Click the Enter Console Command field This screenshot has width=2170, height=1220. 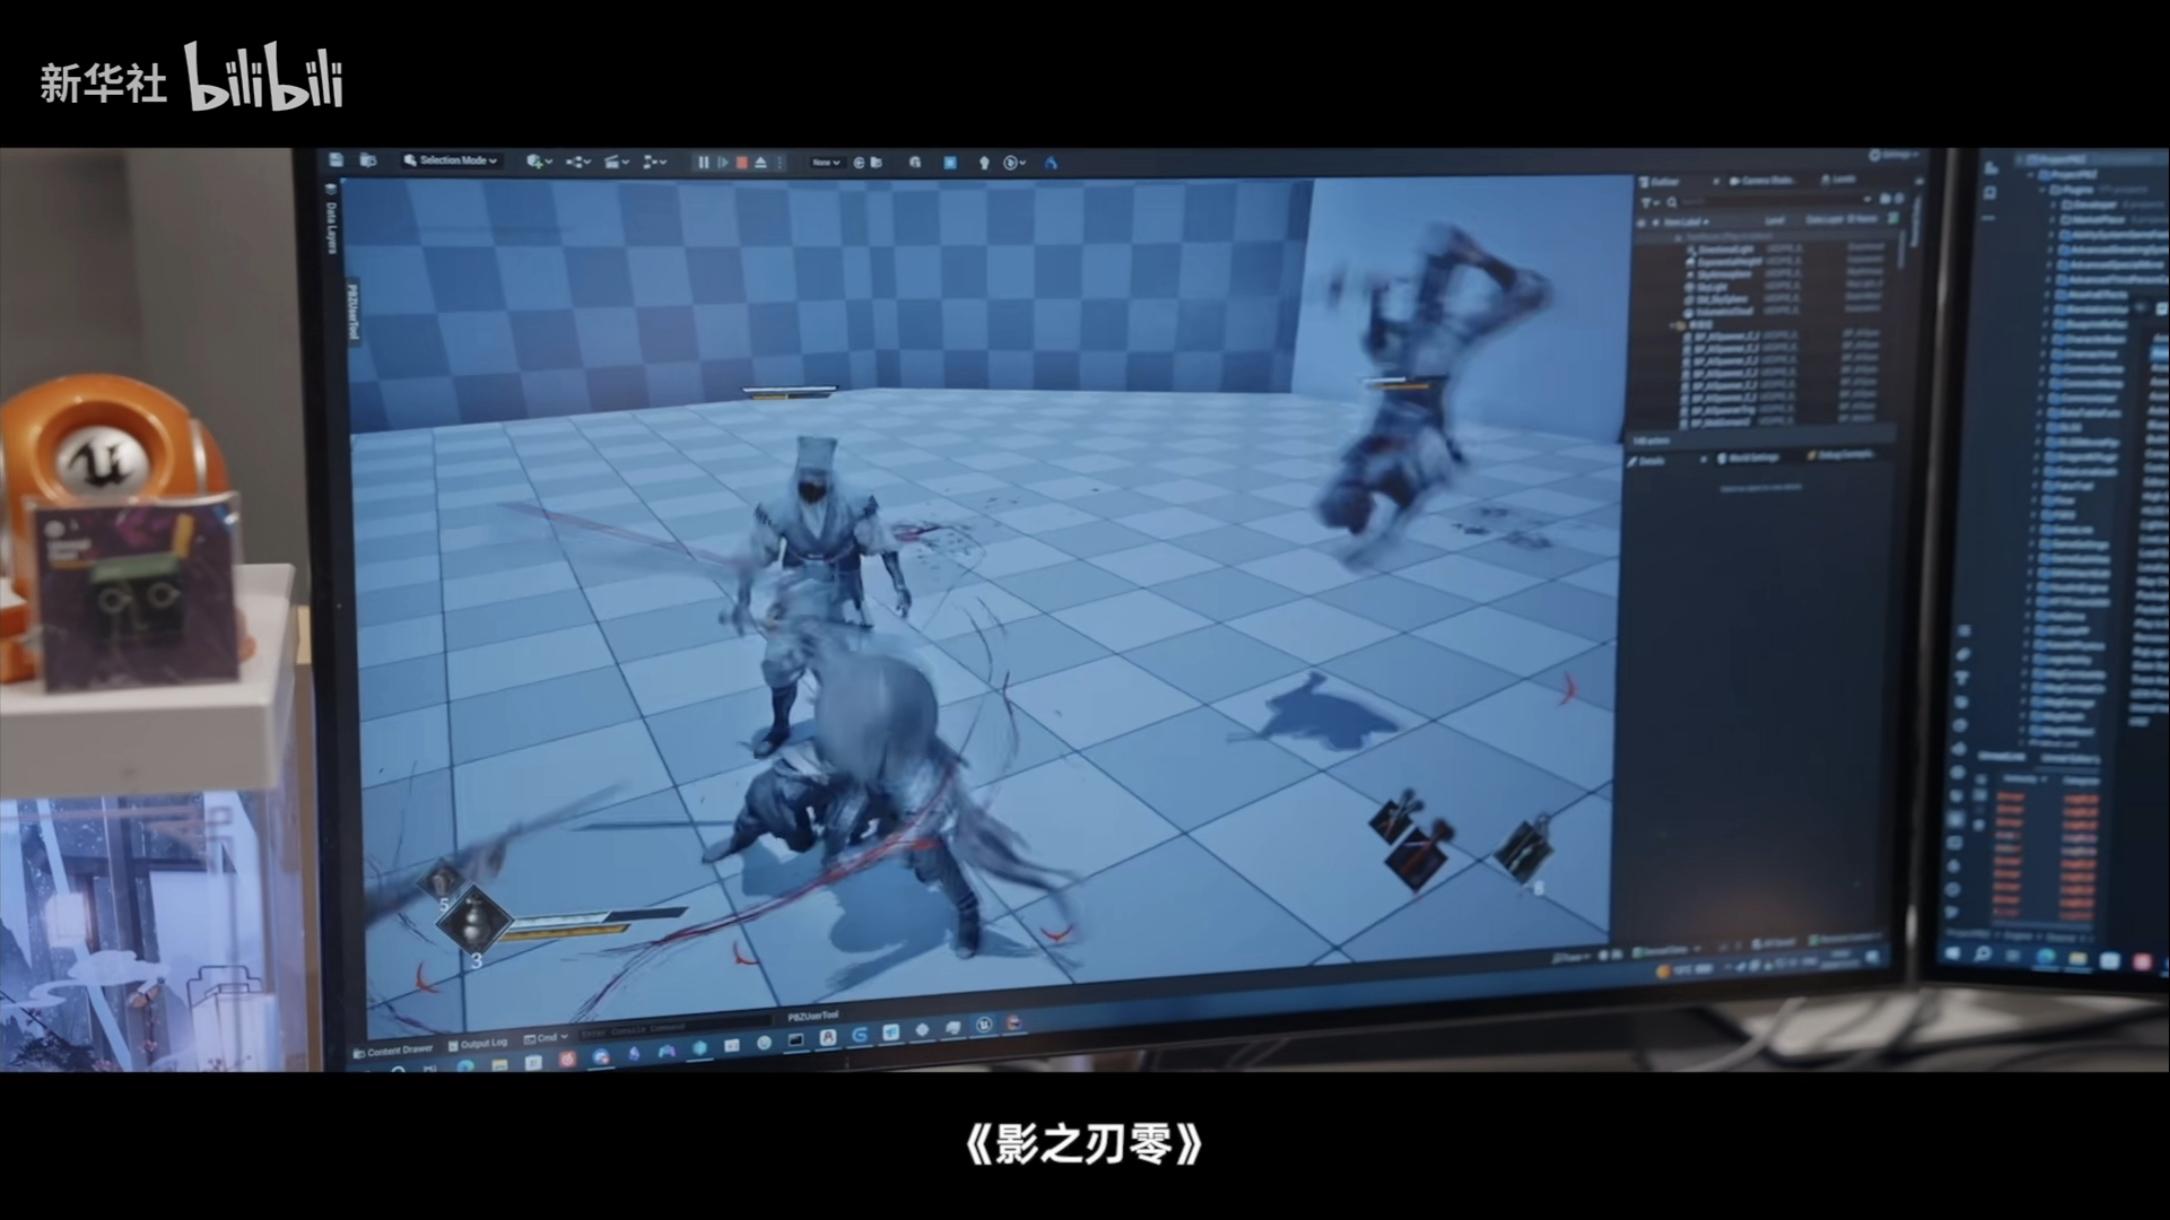(x=675, y=1029)
